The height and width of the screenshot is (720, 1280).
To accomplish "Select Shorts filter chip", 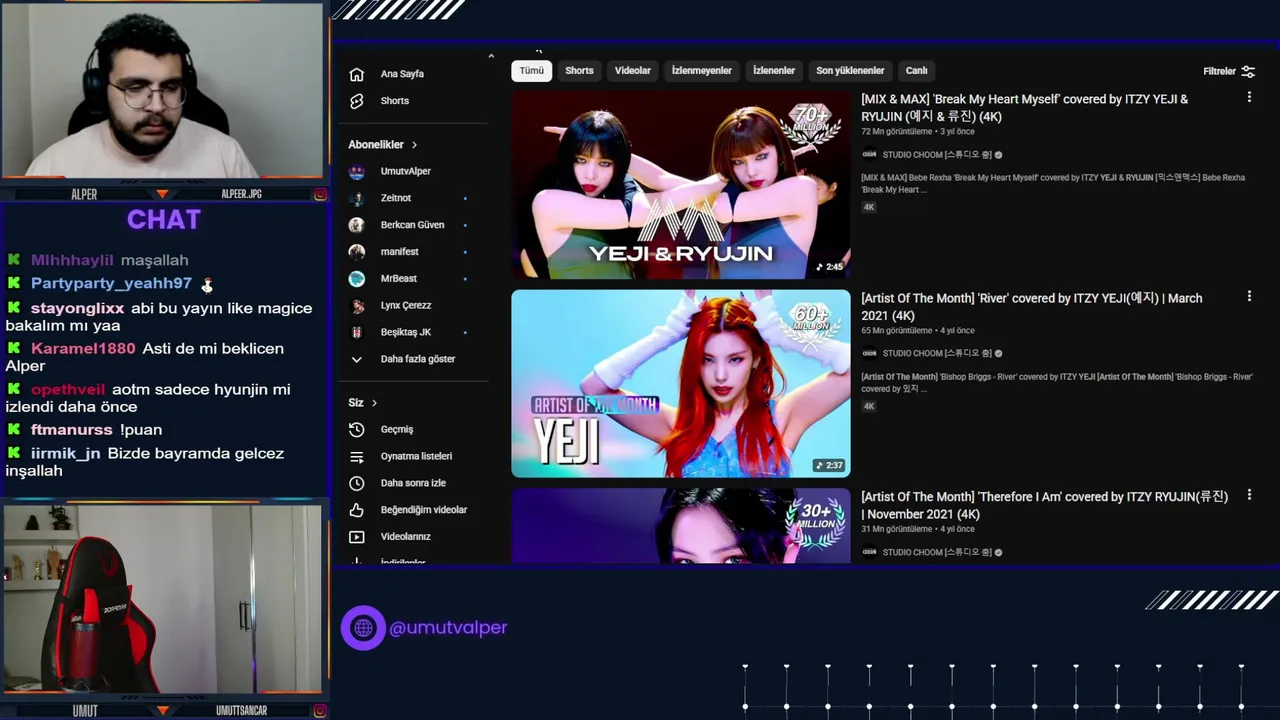I will point(579,71).
